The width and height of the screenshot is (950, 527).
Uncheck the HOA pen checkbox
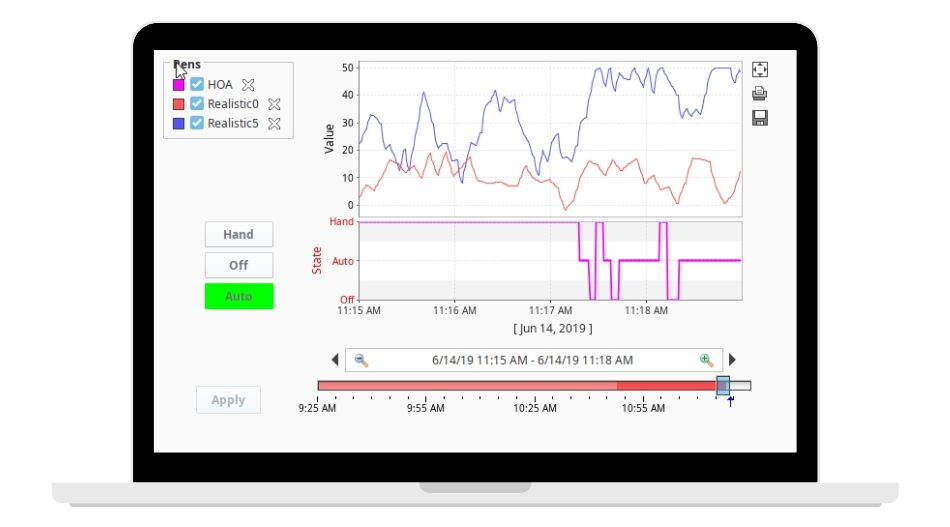click(x=197, y=85)
